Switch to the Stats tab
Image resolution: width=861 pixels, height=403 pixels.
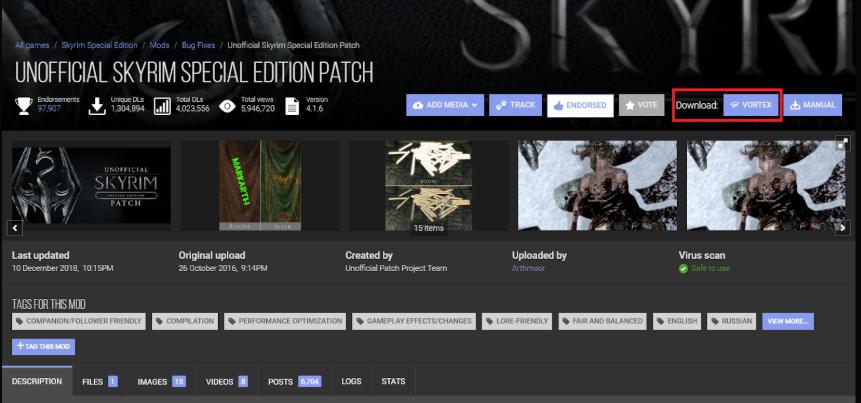coord(393,381)
